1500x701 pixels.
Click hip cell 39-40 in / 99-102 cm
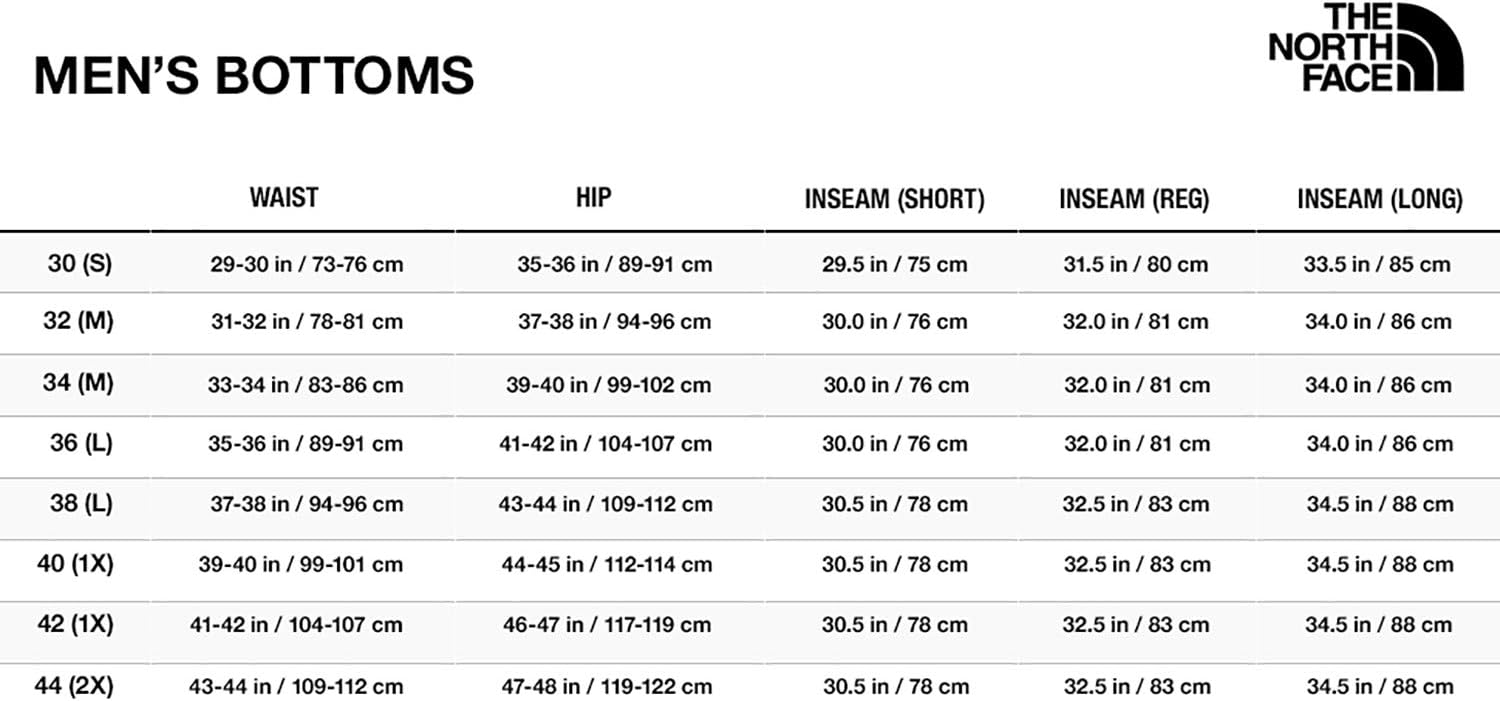click(608, 385)
